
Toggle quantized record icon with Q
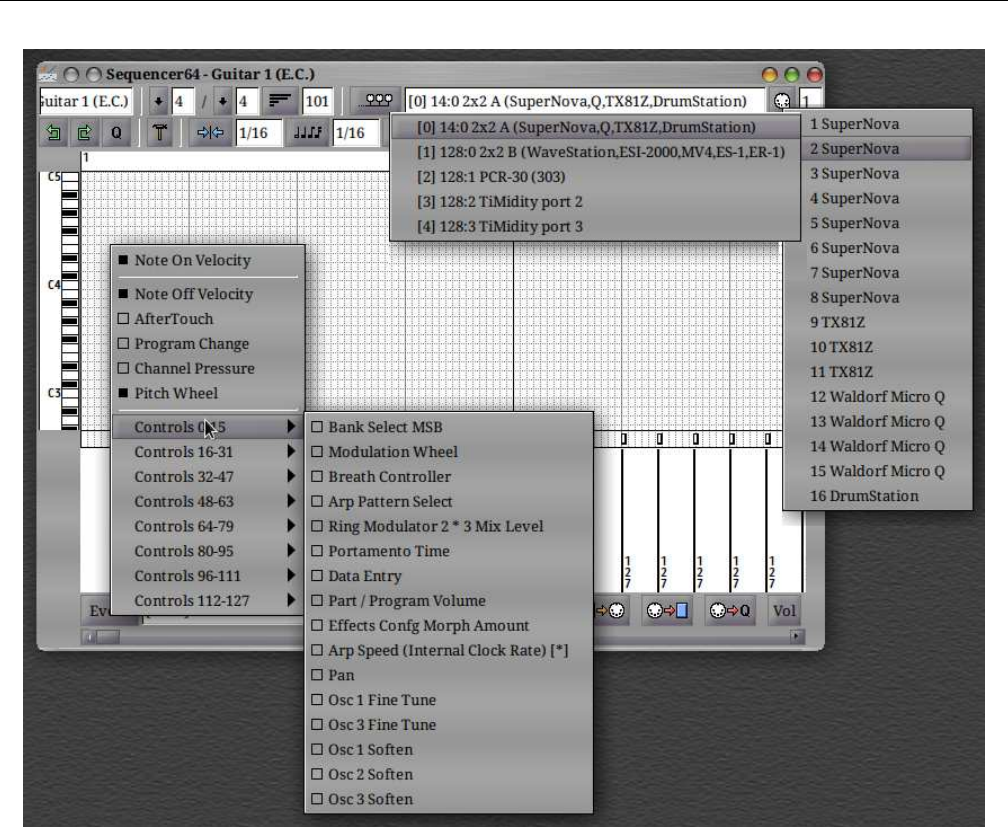[730, 610]
